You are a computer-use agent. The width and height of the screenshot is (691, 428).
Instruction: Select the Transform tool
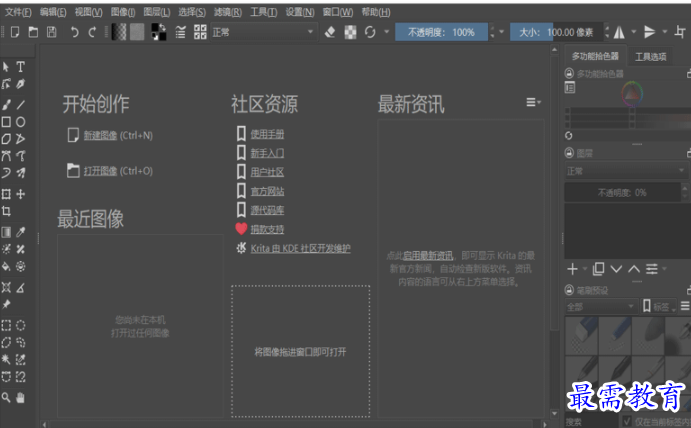click(6, 194)
